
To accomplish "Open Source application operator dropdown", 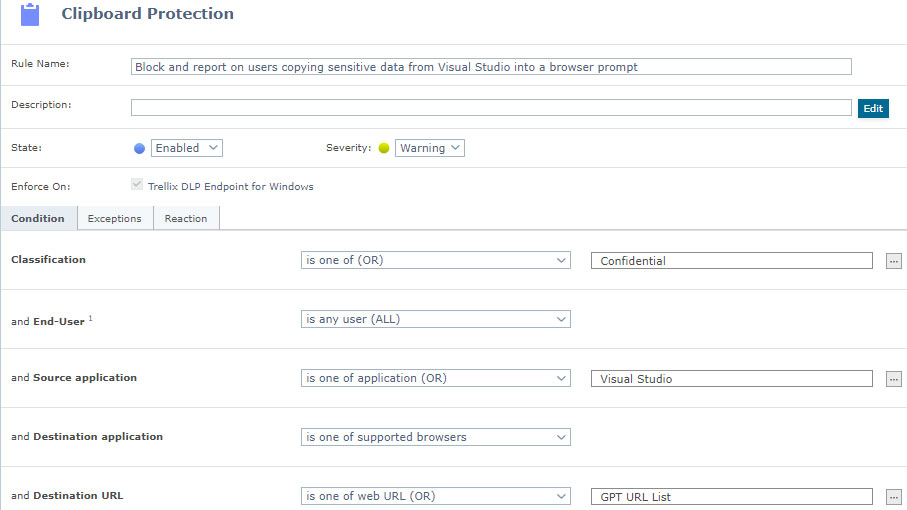I will [435, 378].
